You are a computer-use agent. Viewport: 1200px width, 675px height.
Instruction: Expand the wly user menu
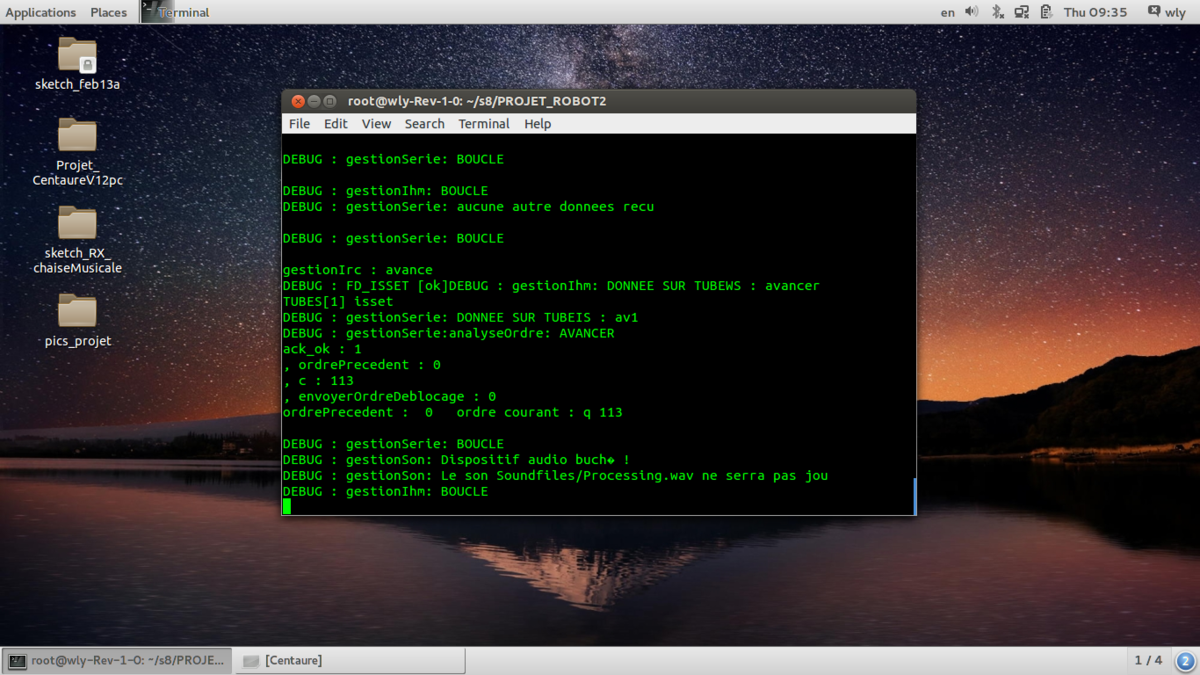pyautogui.click(x=1166, y=12)
